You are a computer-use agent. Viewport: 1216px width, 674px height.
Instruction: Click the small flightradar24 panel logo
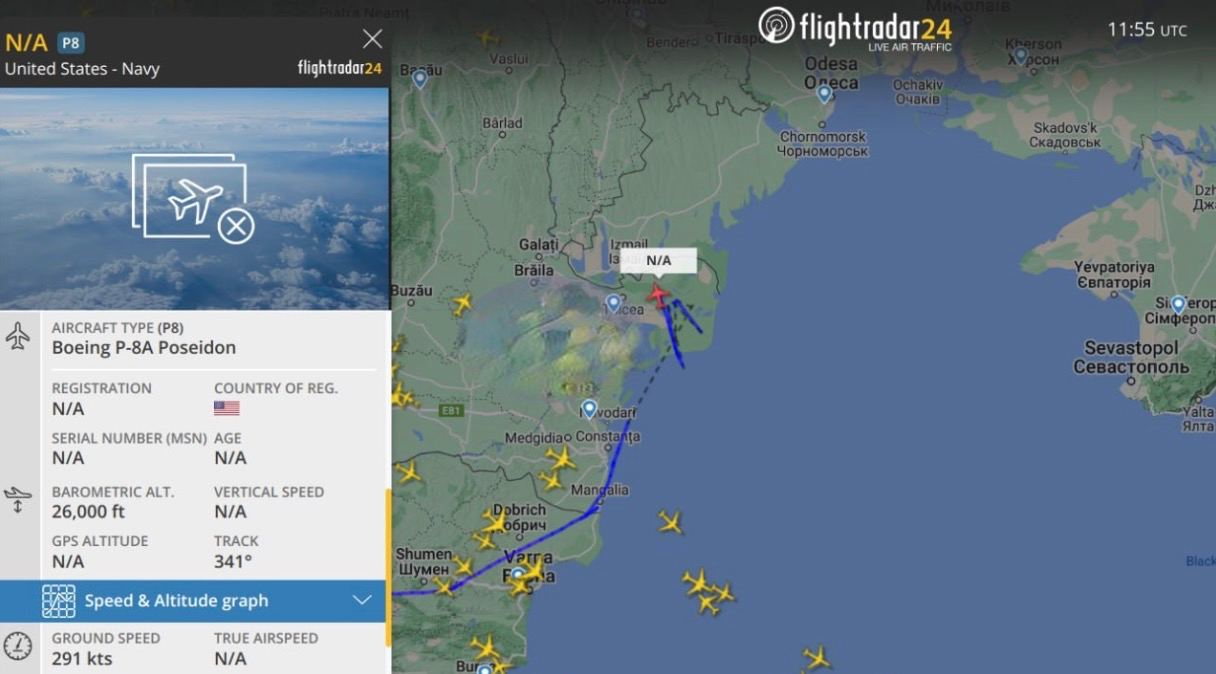[340, 68]
